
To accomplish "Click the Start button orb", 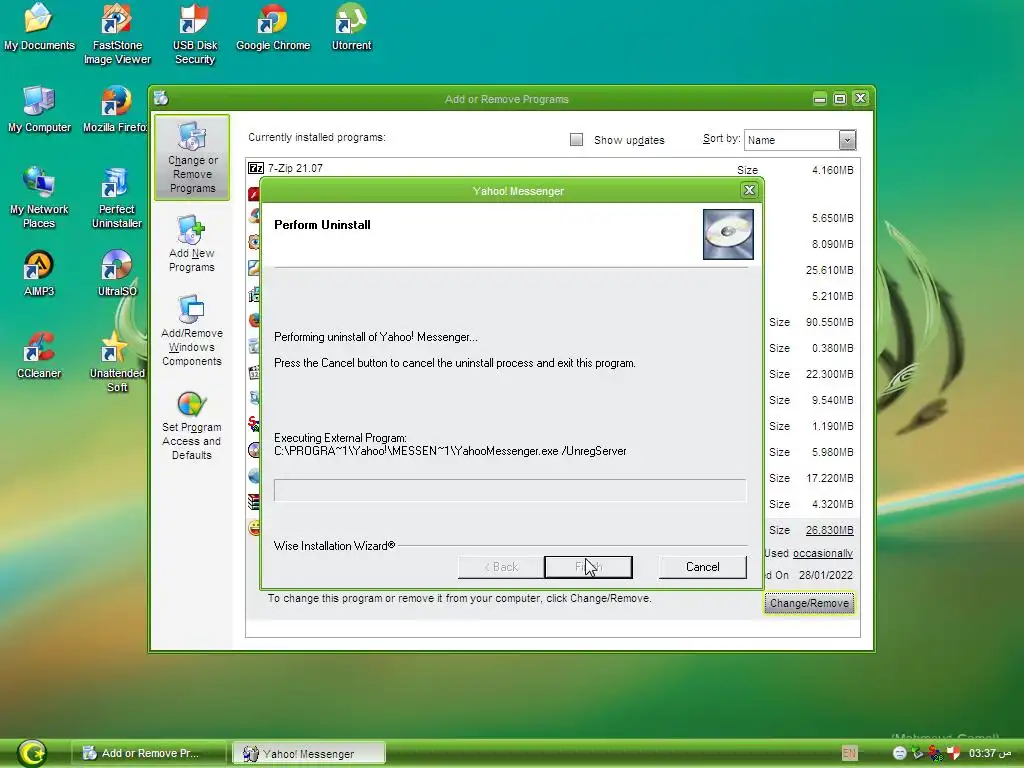I will pyautogui.click(x=31, y=752).
